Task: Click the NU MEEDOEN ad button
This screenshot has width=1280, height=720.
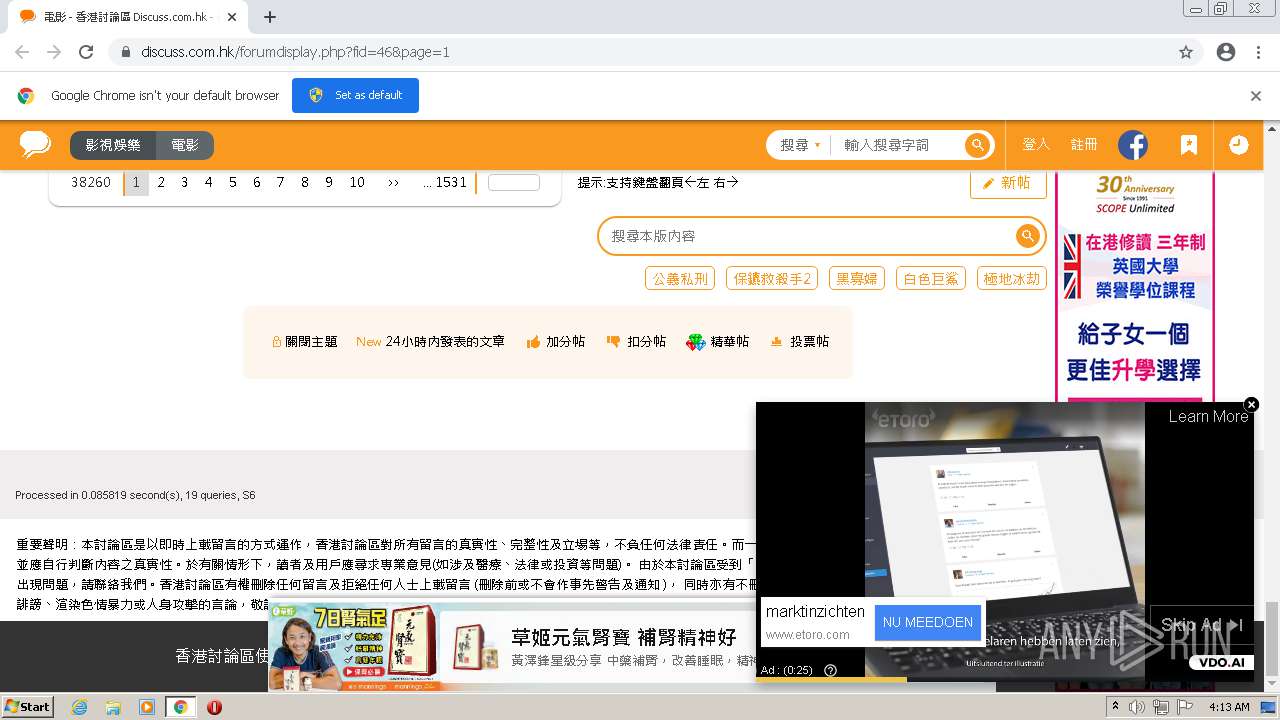Action: pos(928,622)
